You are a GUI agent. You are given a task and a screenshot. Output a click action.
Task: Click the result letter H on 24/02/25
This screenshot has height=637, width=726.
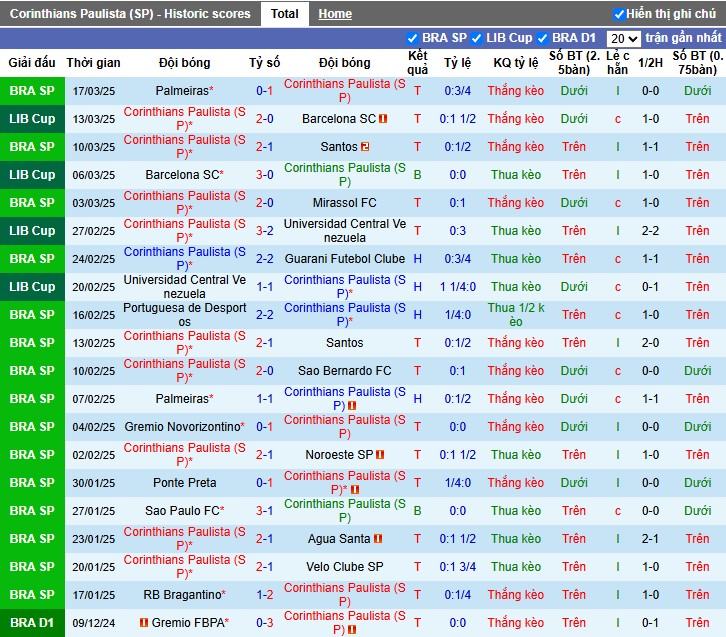pyautogui.click(x=417, y=259)
